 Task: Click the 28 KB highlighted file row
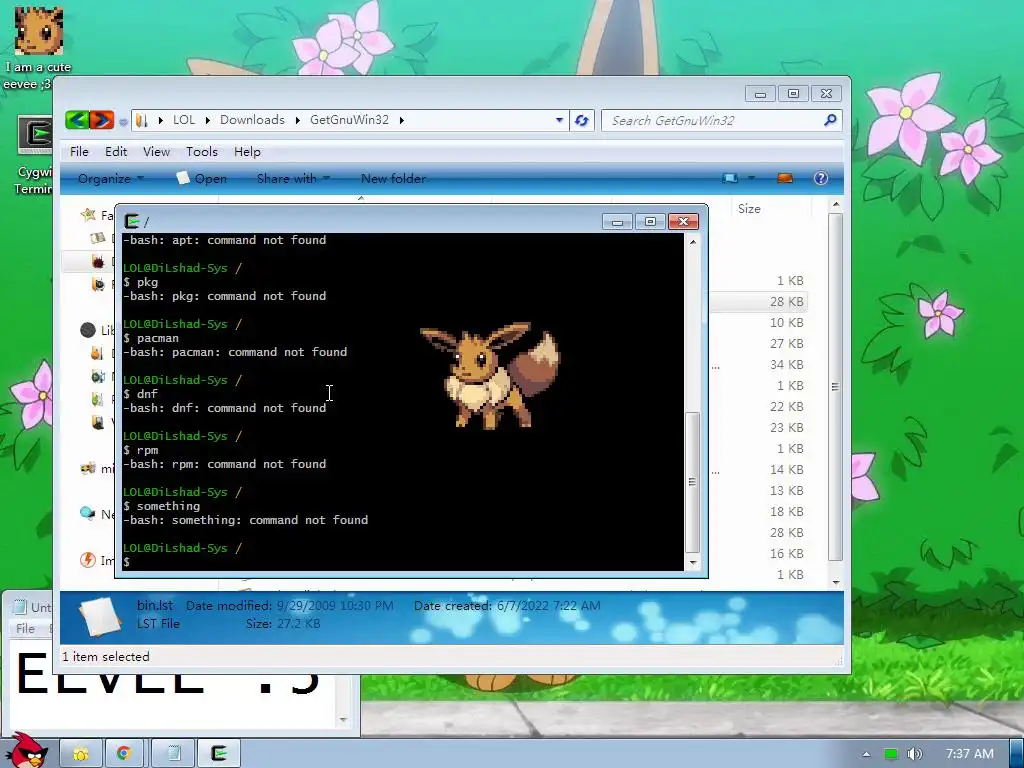tap(759, 302)
